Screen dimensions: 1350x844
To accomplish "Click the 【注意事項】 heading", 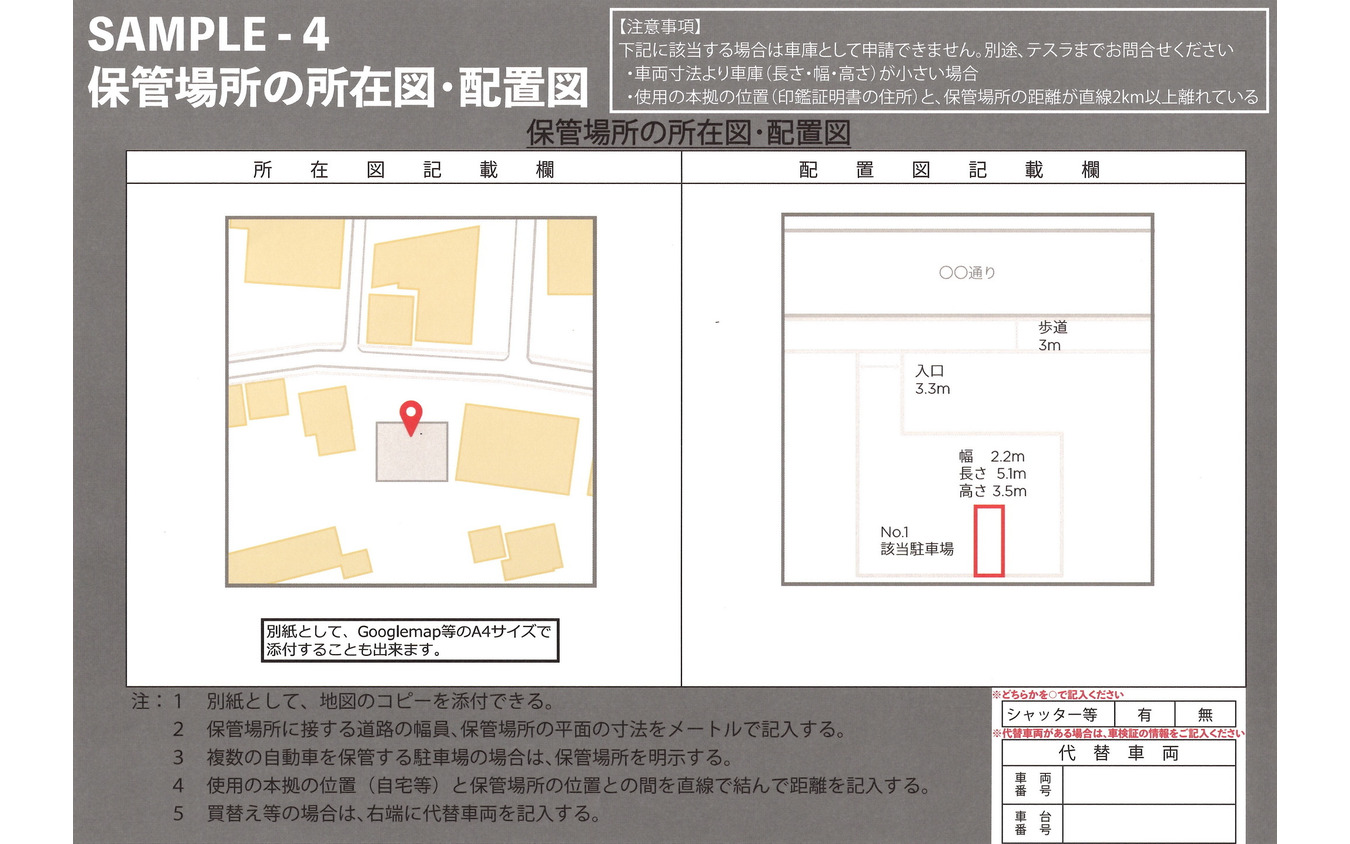I will coord(661,28).
